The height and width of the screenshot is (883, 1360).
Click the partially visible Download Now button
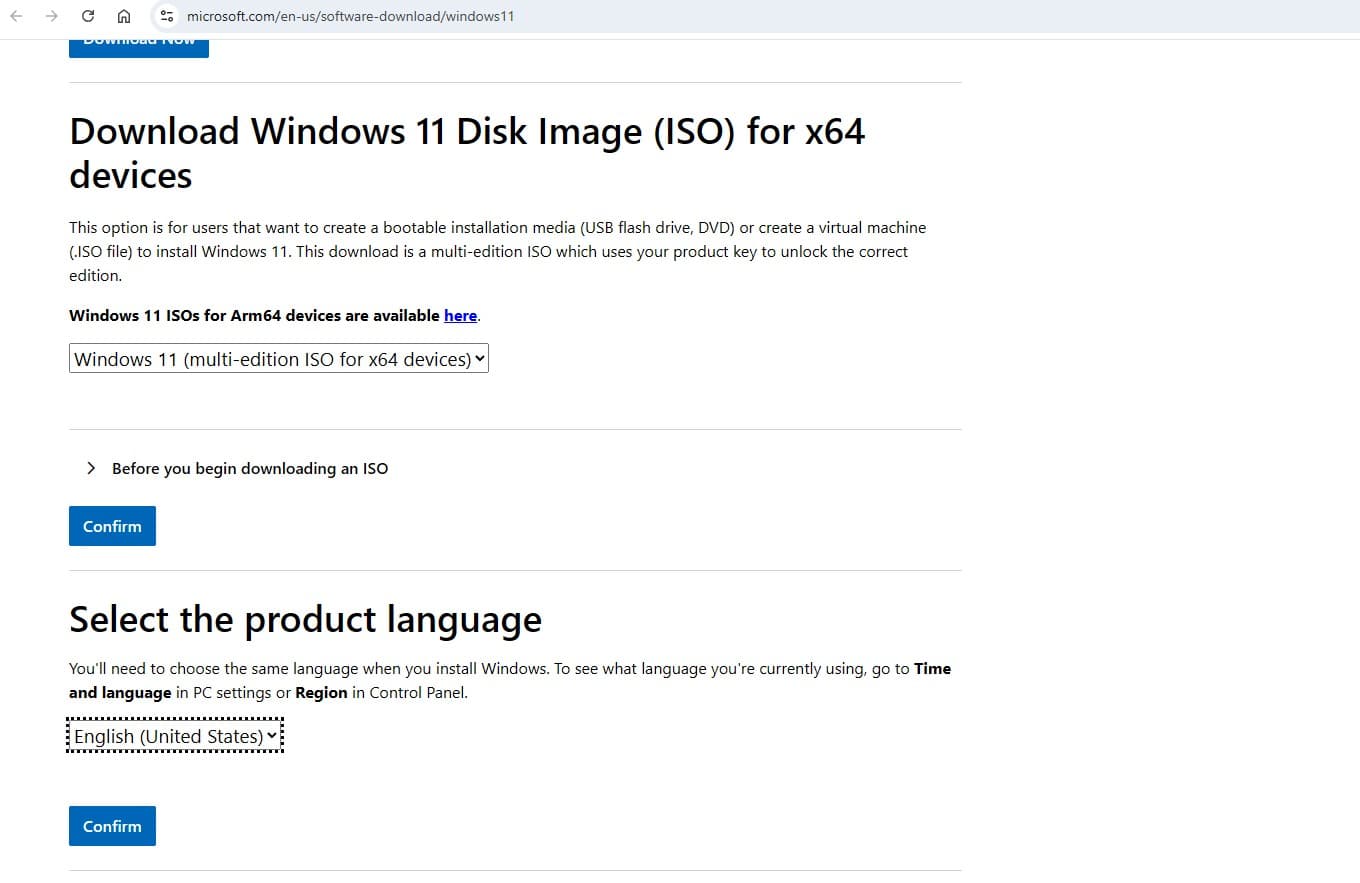[x=138, y=45]
